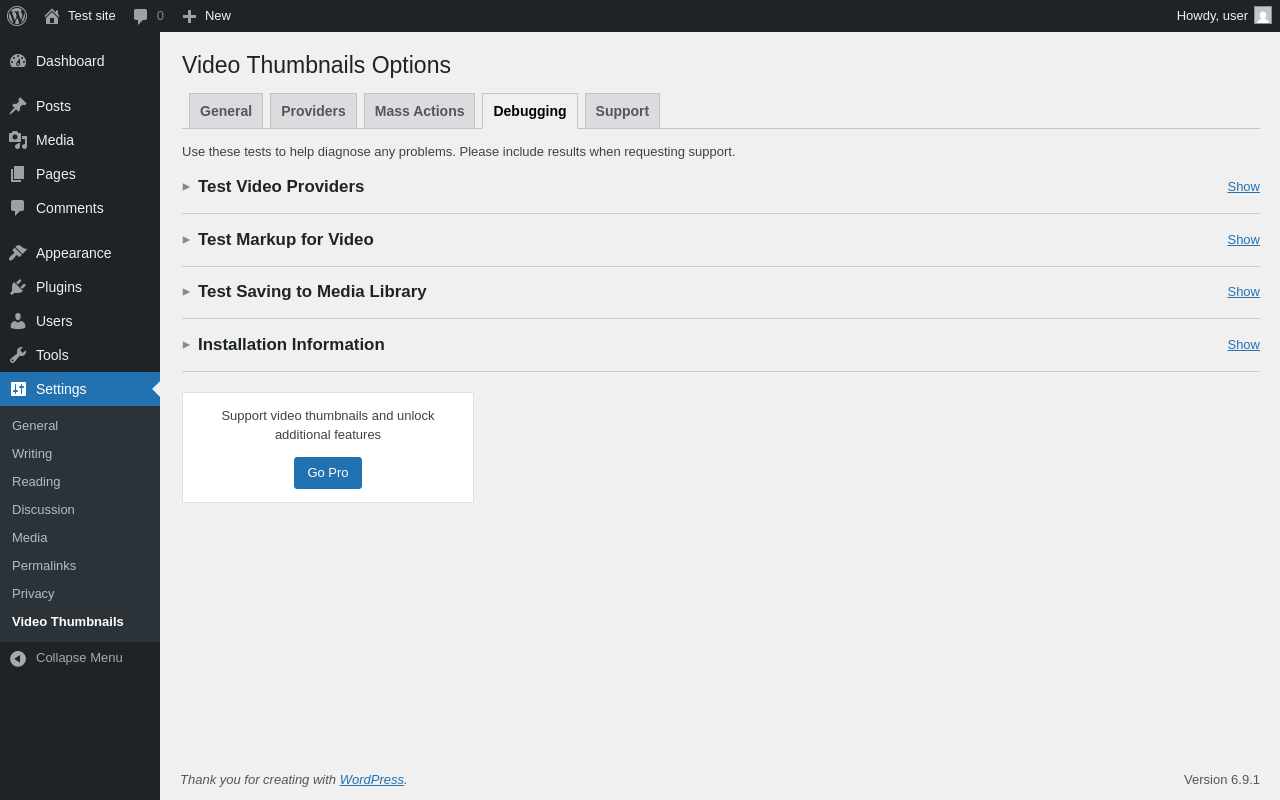
Task: Open the Permalinks settings submenu item
Action: pyautogui.click(x=80, y=566)
